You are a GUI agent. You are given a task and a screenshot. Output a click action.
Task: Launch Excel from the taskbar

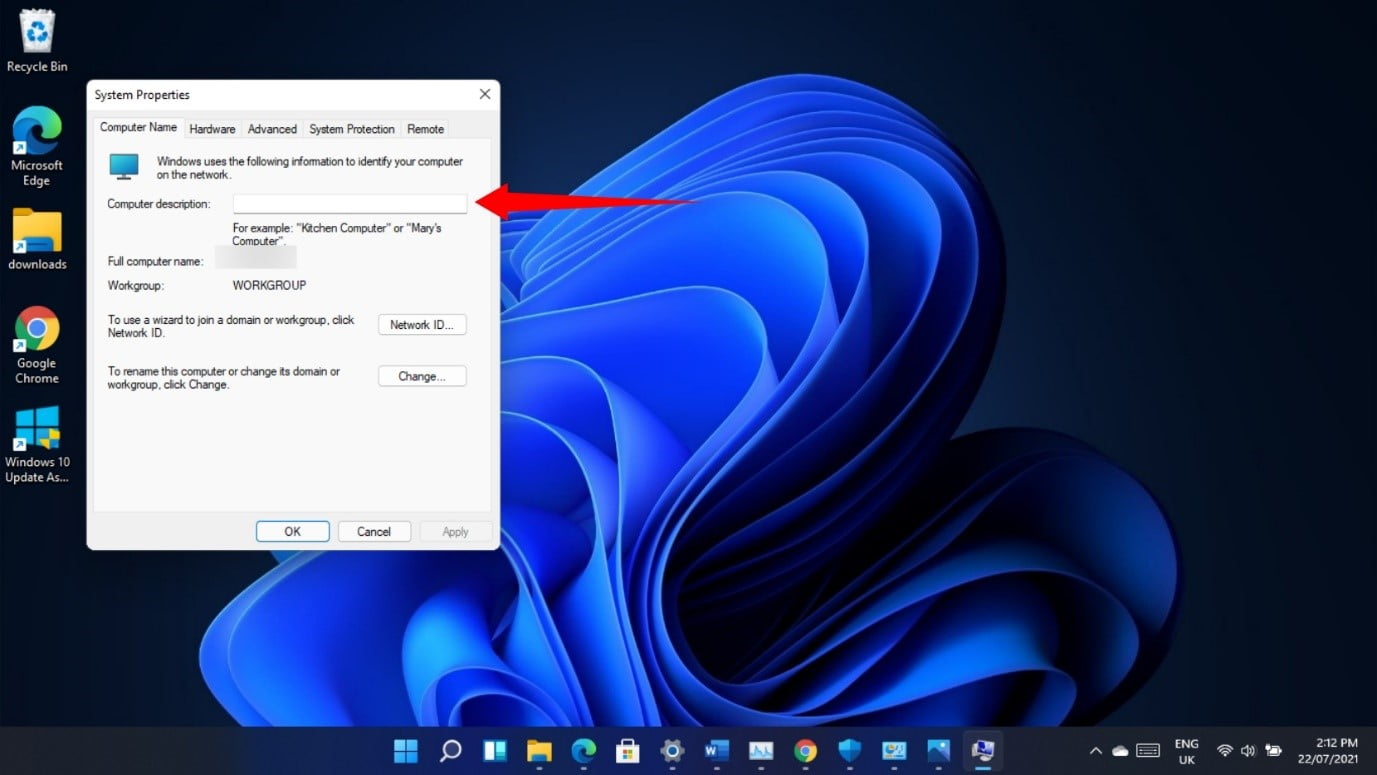click(x=761, y=751)
